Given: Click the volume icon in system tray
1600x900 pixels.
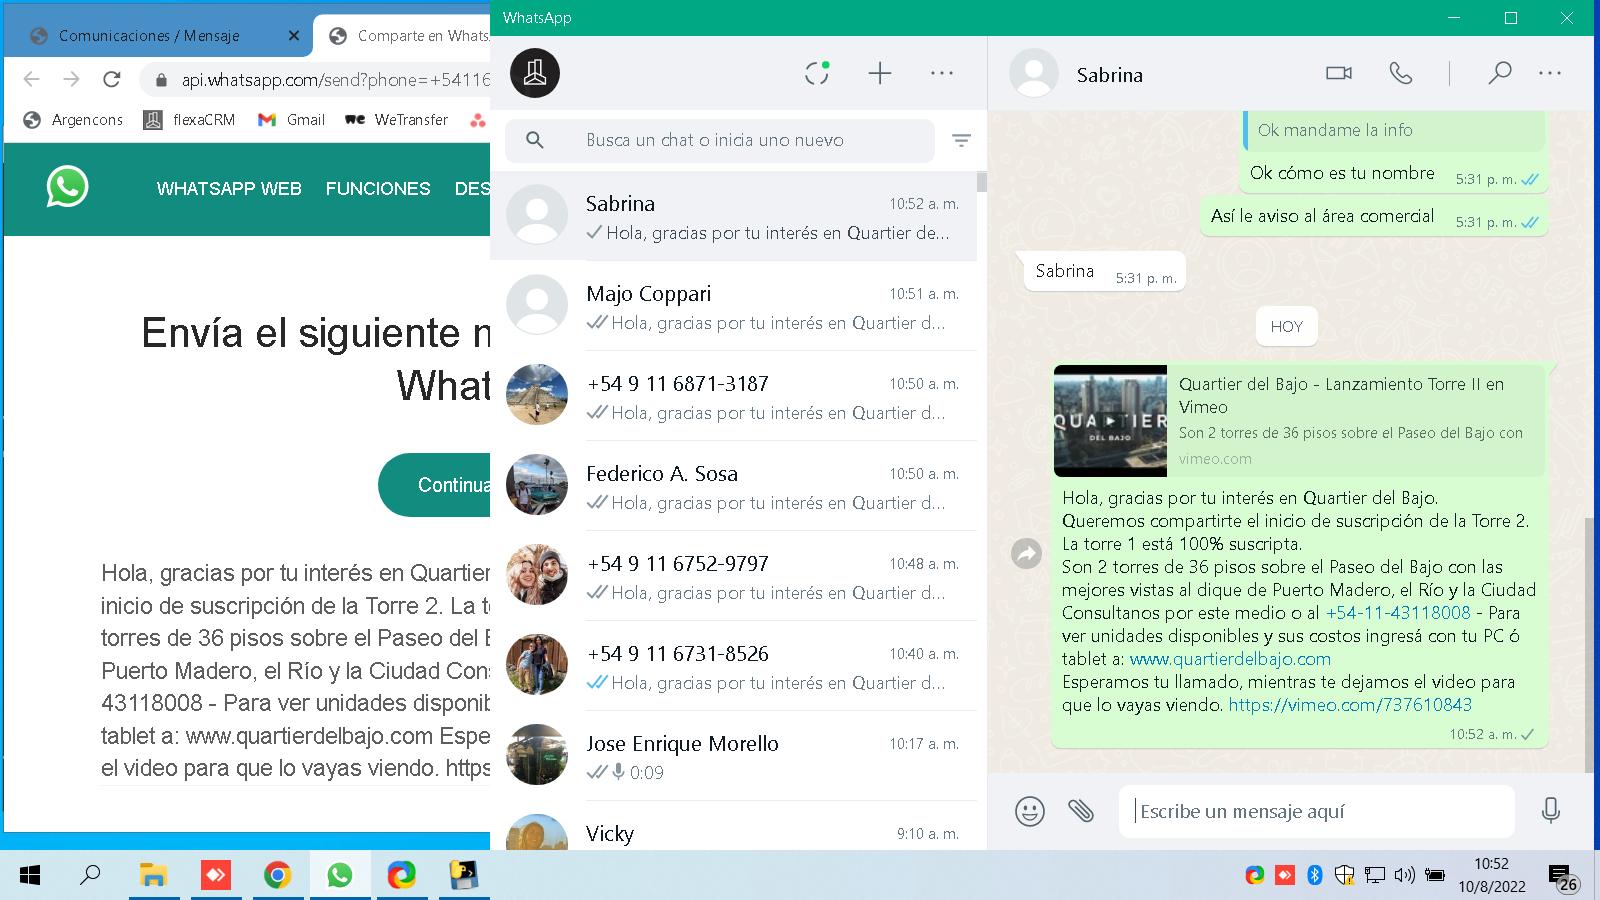Looking at the screenshot, I should [1404, 875].
